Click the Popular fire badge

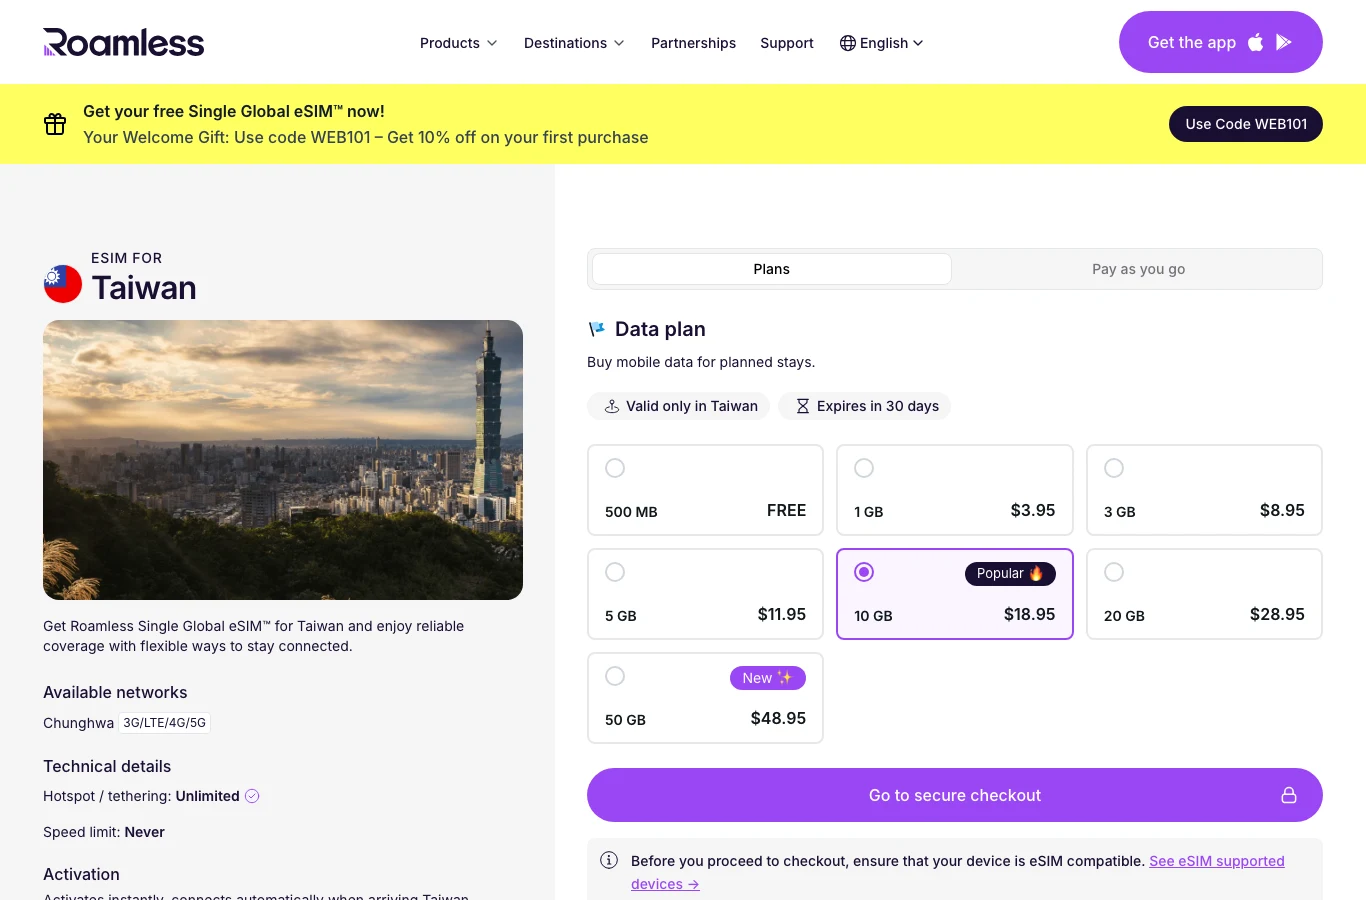(1010, 573)
